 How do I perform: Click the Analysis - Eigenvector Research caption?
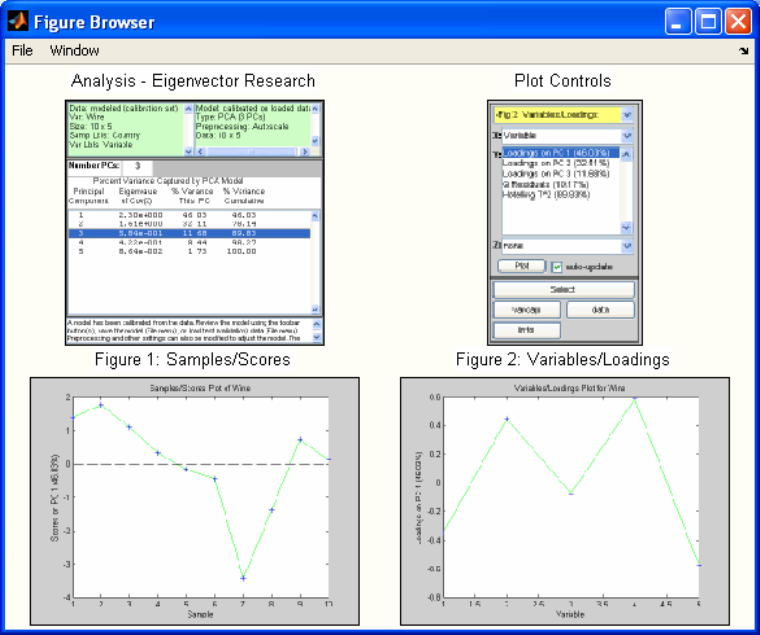(x=193, y=80)
